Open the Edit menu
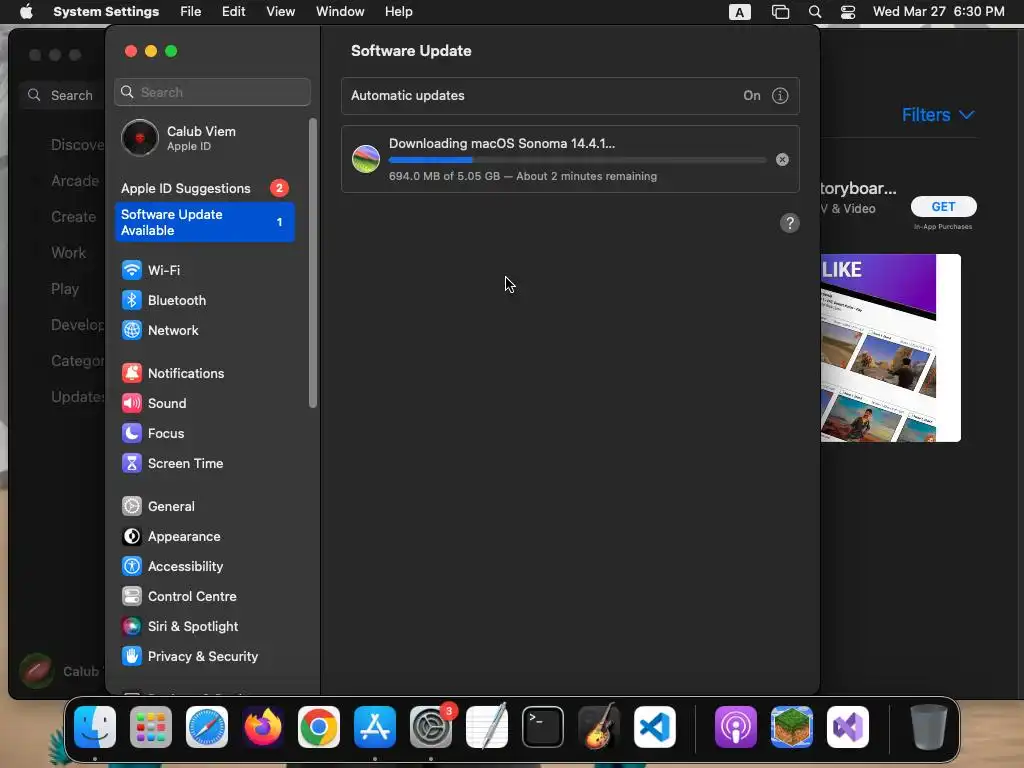The image size is (1024, 768). pos(233,12)
